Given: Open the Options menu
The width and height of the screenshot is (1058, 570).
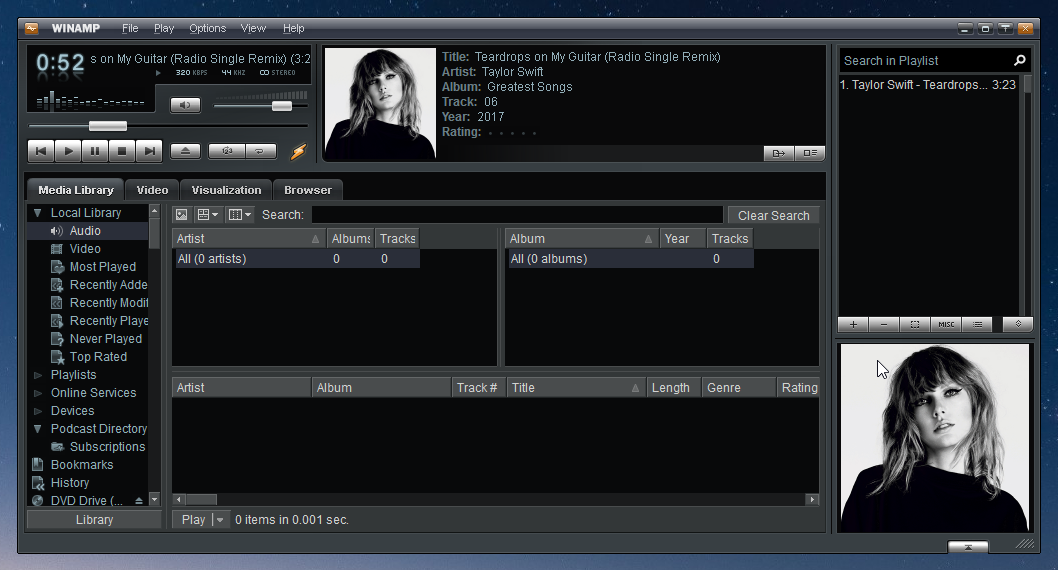Looking at the screenshot, I should tap(207, 28).
